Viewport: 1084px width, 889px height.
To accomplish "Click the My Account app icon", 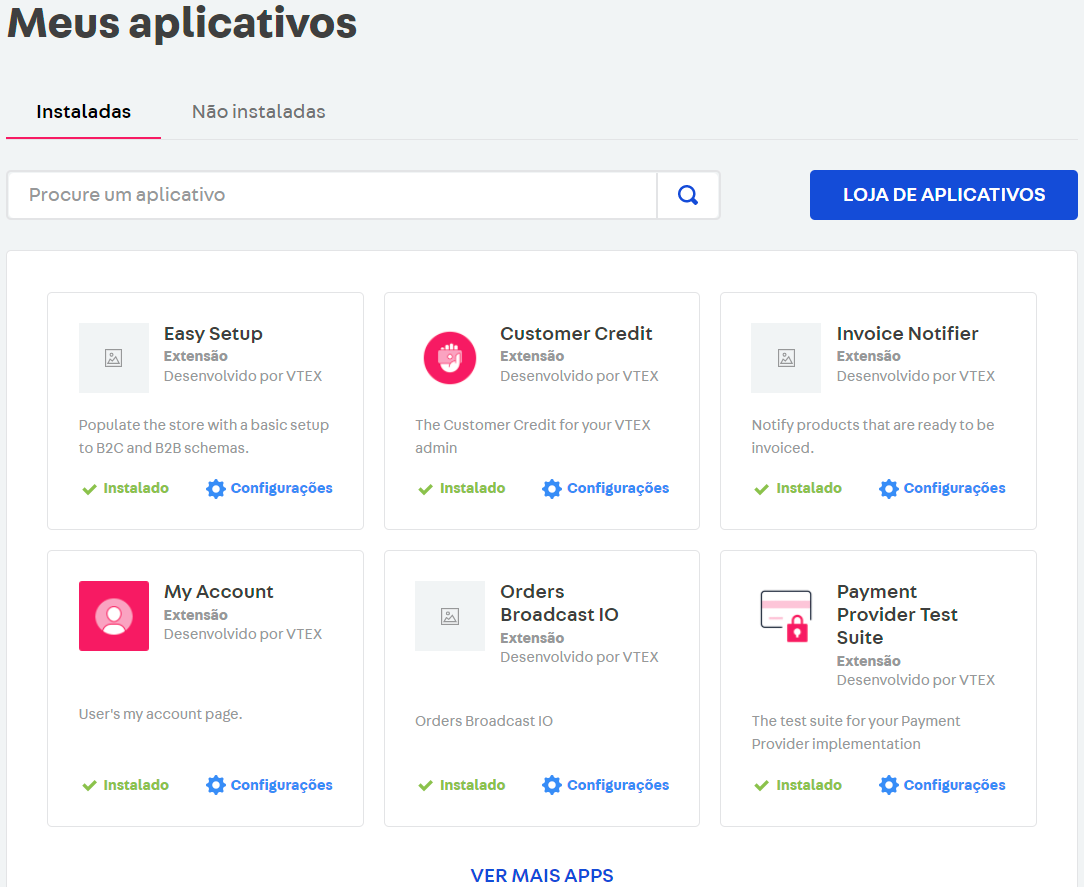I will click(x=114, y=616).
